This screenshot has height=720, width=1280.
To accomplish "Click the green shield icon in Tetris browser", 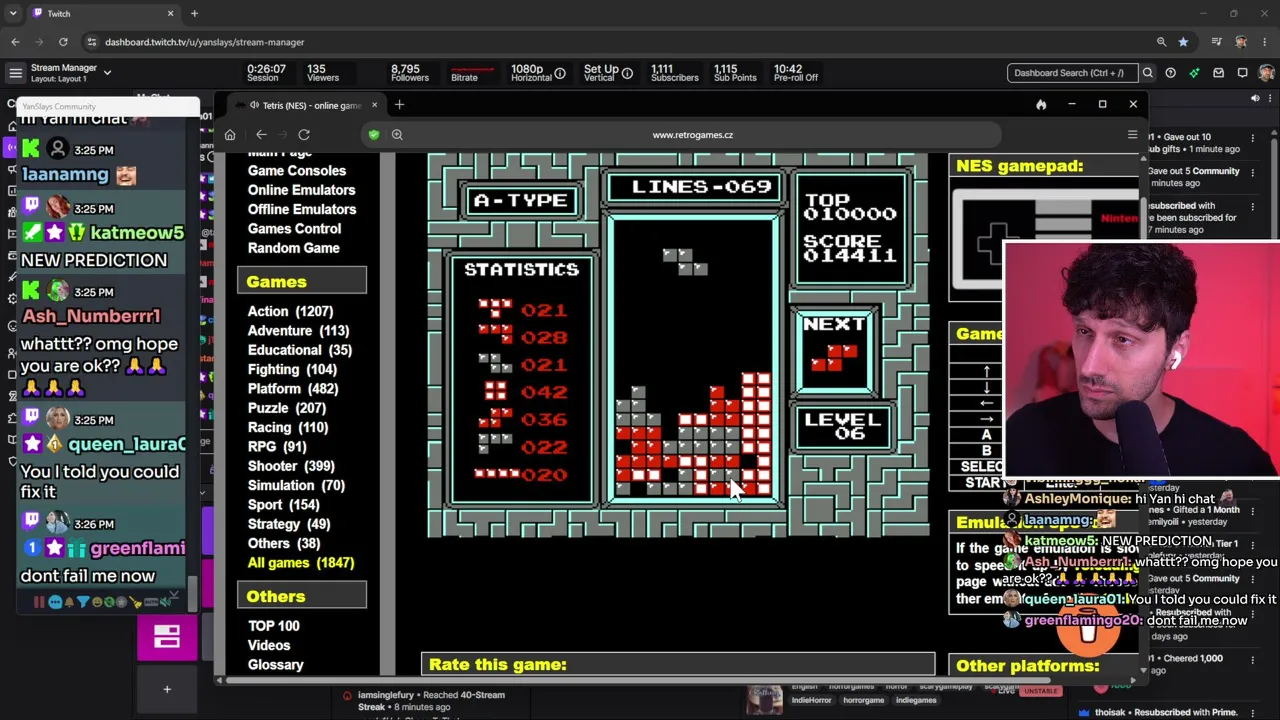I will pyautogui.click(x=374, y=135).
